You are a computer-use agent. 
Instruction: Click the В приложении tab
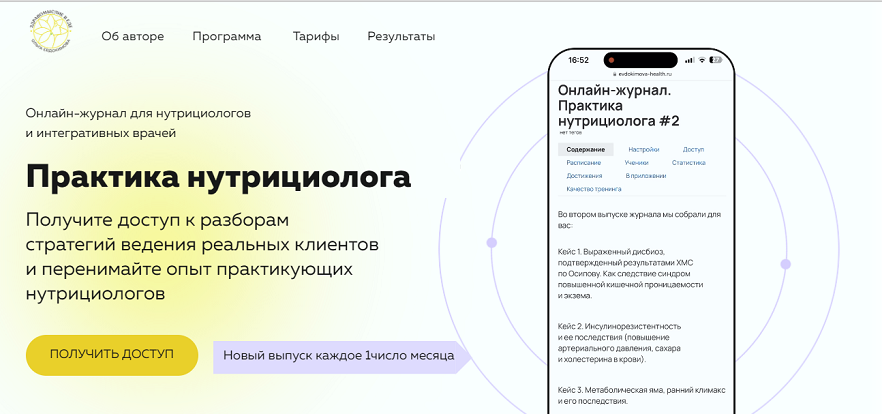(x=644, y=175)
